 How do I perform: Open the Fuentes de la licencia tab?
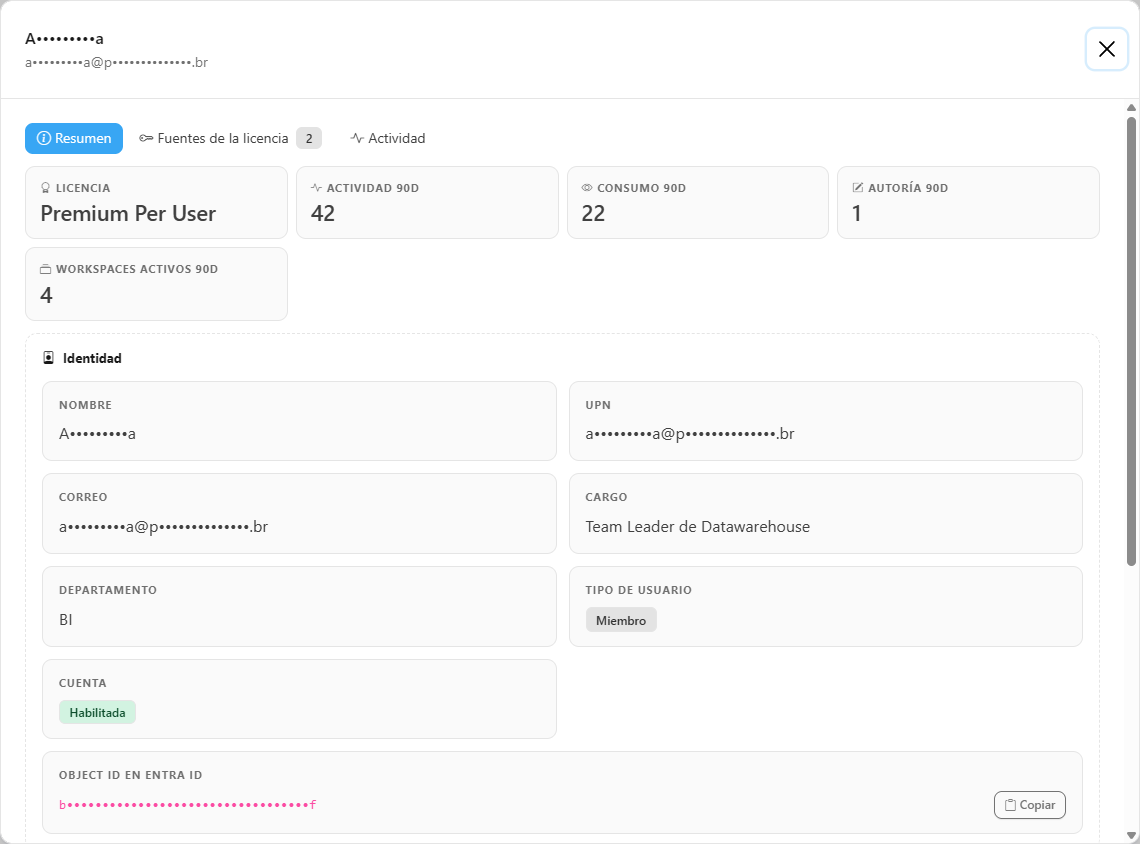click(230, 138)
